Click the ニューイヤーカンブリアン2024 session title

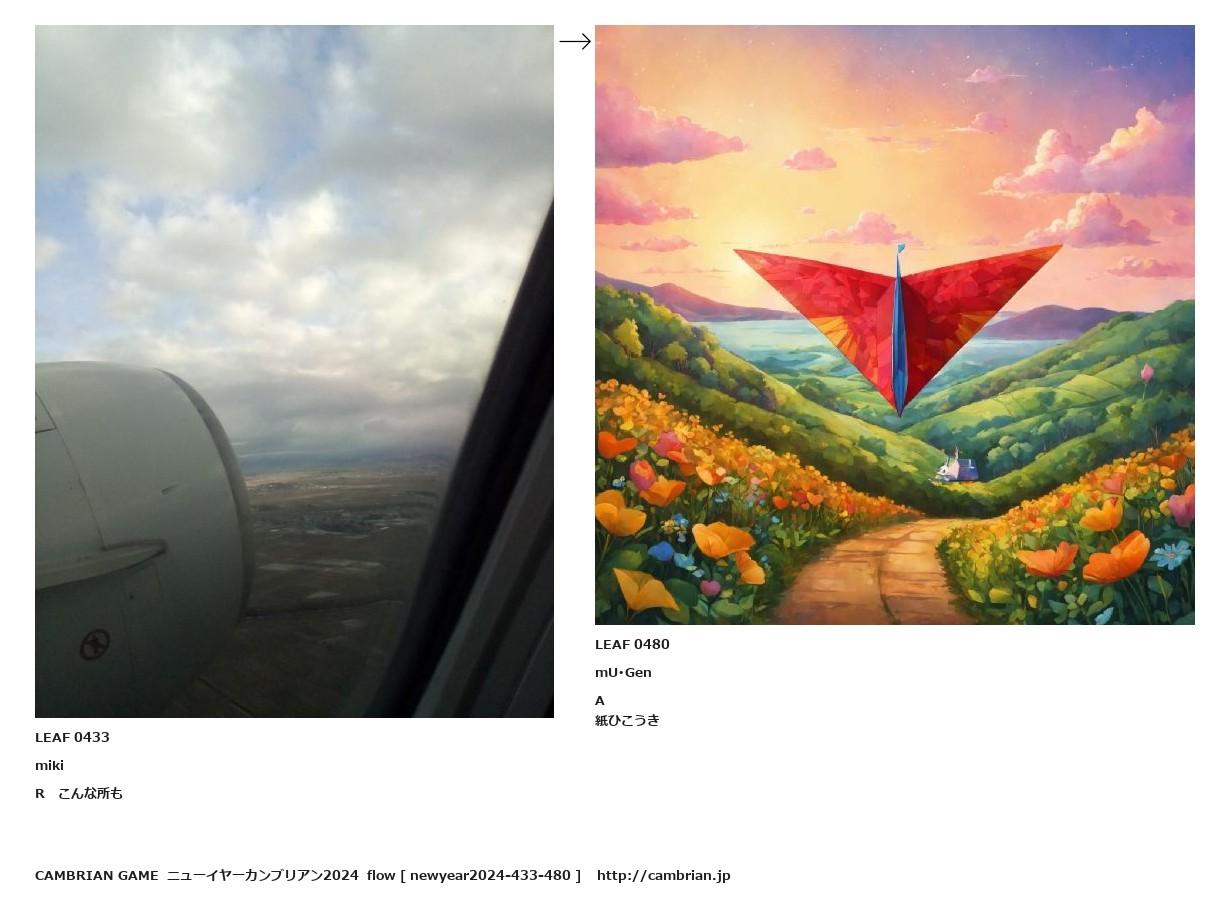262,875
